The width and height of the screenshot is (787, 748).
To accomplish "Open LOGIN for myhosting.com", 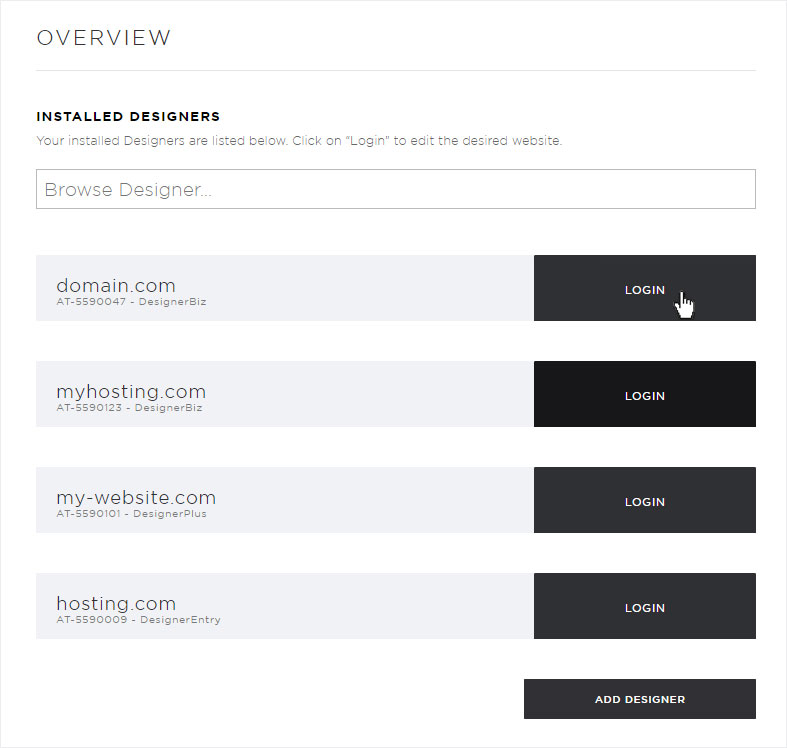I will coord(644,394).
